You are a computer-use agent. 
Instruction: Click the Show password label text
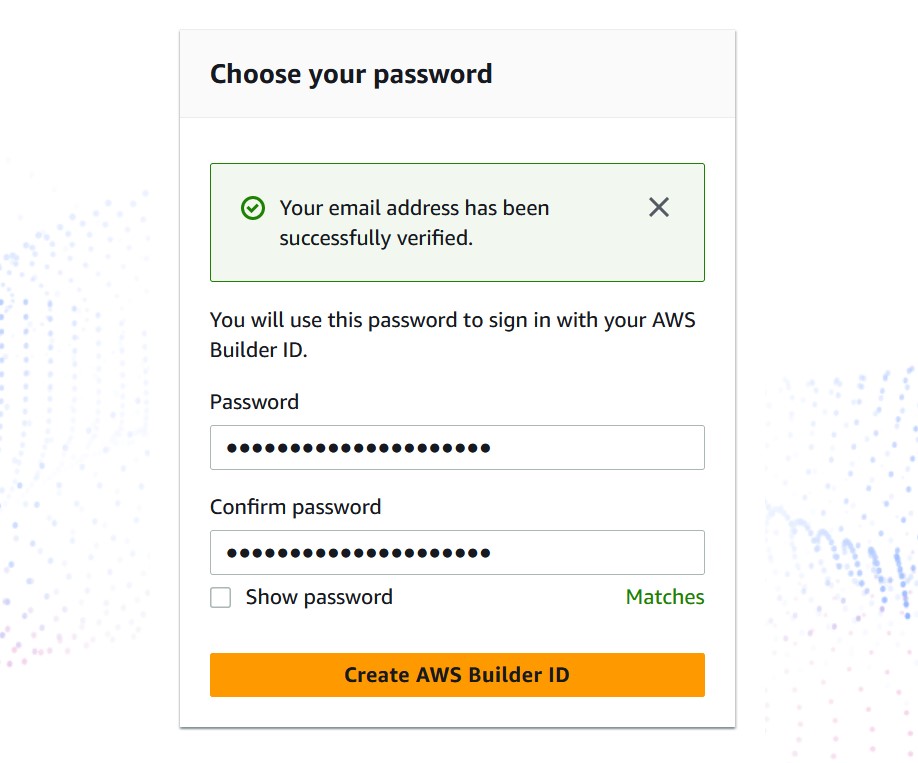point(319,597)
